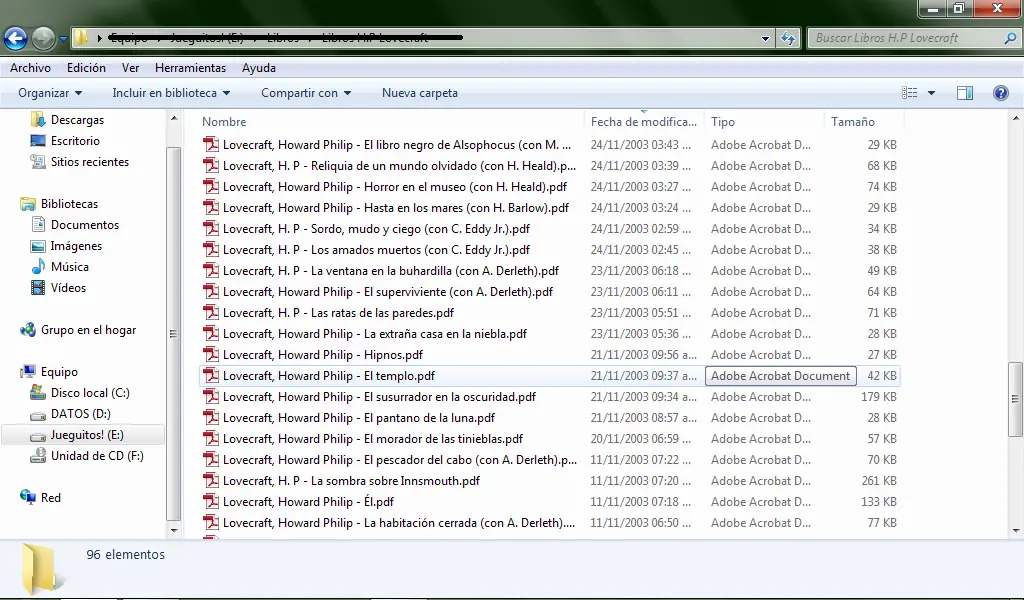
Task: Open the Herramientas menu
Action: [190, 68]
